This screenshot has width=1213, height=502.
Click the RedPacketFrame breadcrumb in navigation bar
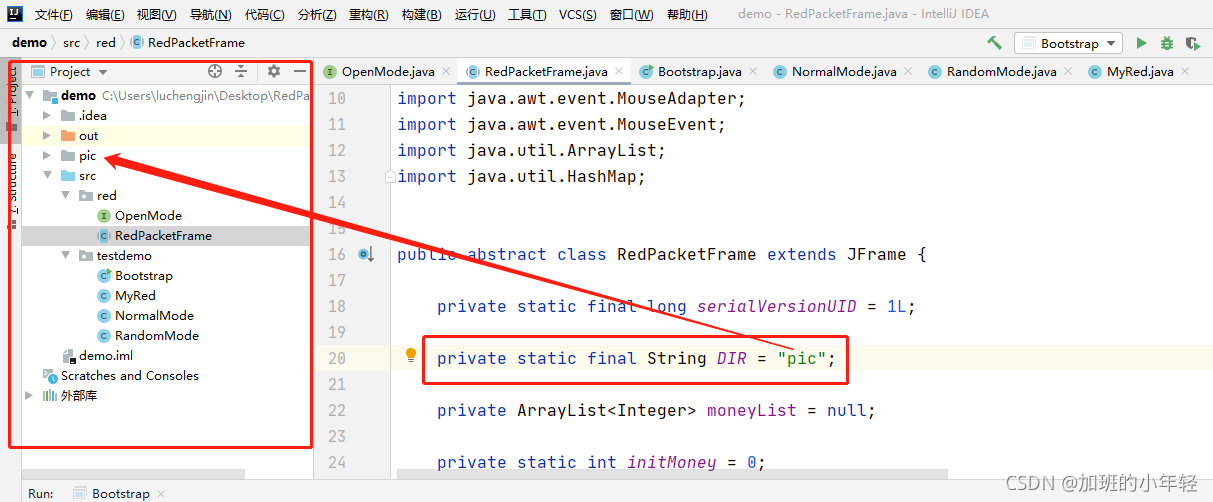188,43
